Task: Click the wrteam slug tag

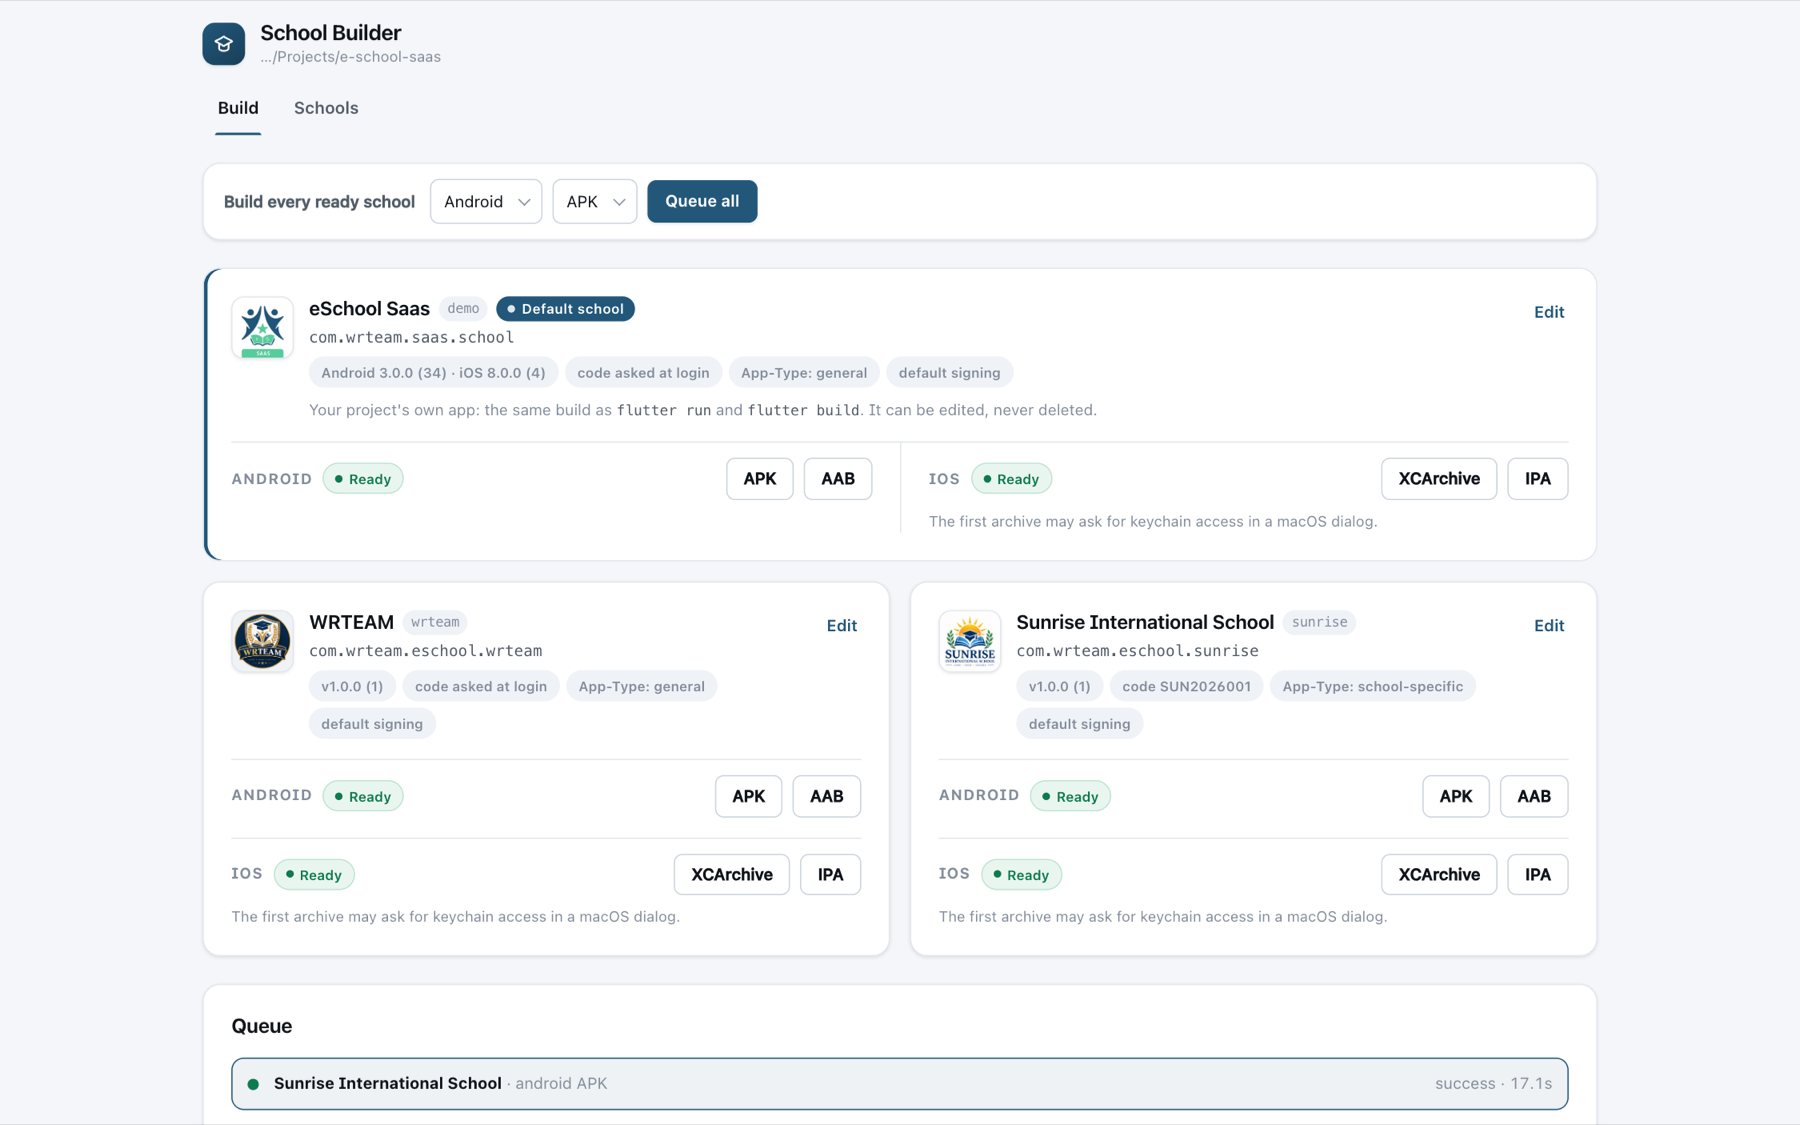Action: 435,622
